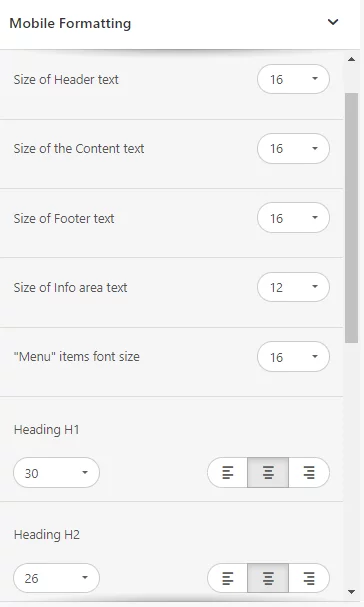Align Heading H2 text to the left
Viewport: 364px width, 607px height.
coord(228,578)
